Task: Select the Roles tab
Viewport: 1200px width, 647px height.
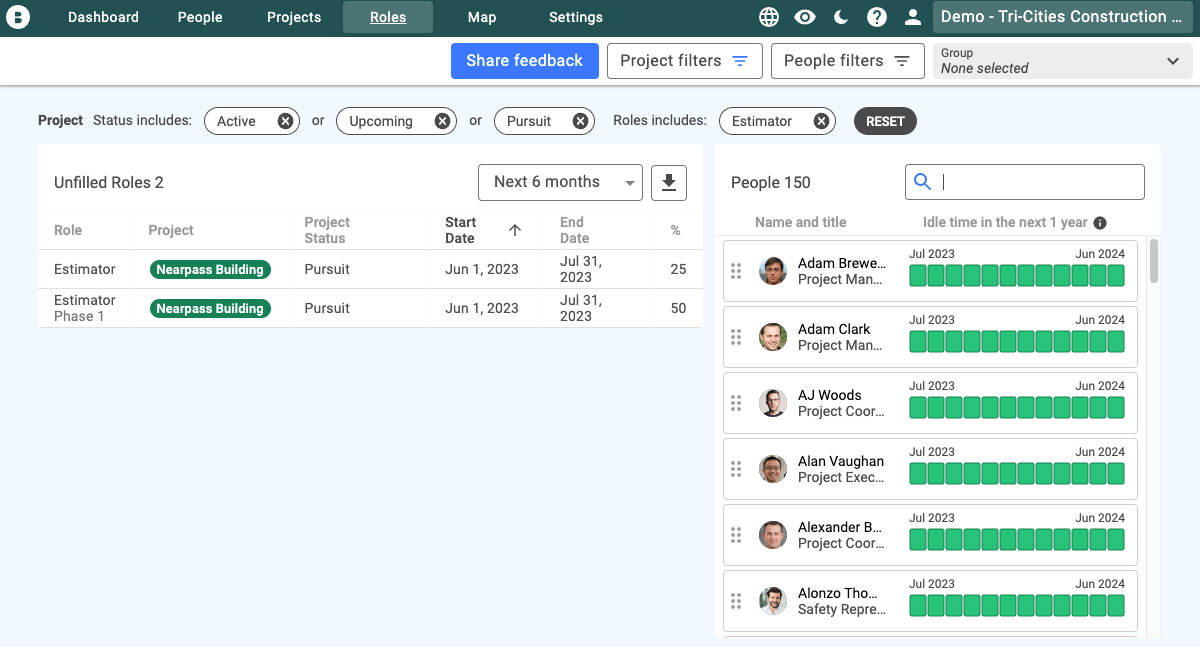Action: click(388, 17)
